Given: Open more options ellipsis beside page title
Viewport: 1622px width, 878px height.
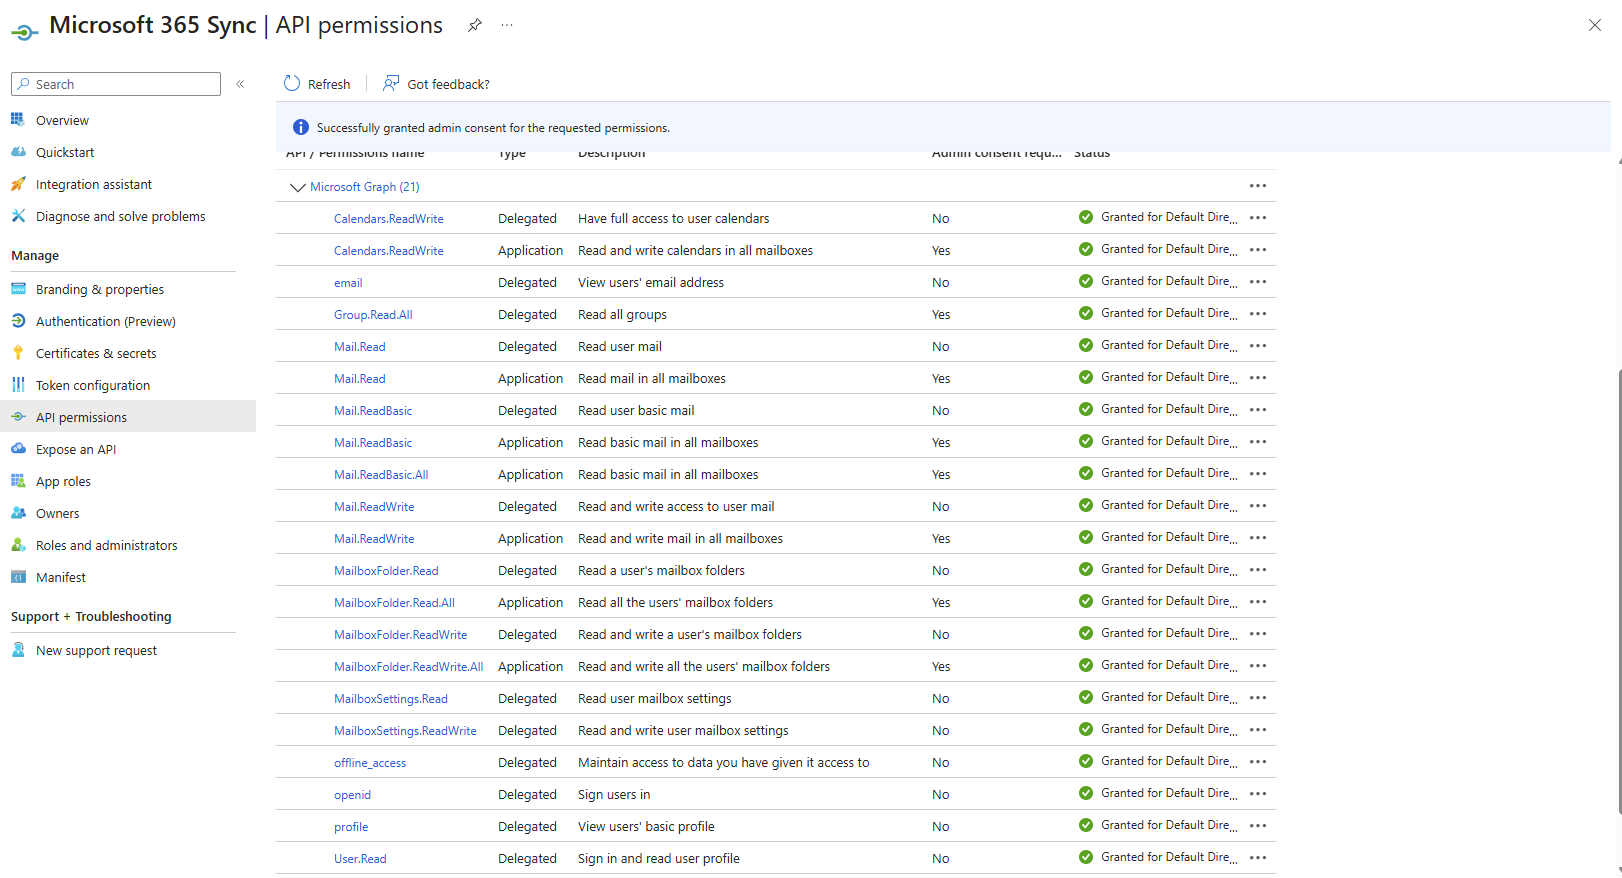Looking at the screenshot, I should [507, 25].
